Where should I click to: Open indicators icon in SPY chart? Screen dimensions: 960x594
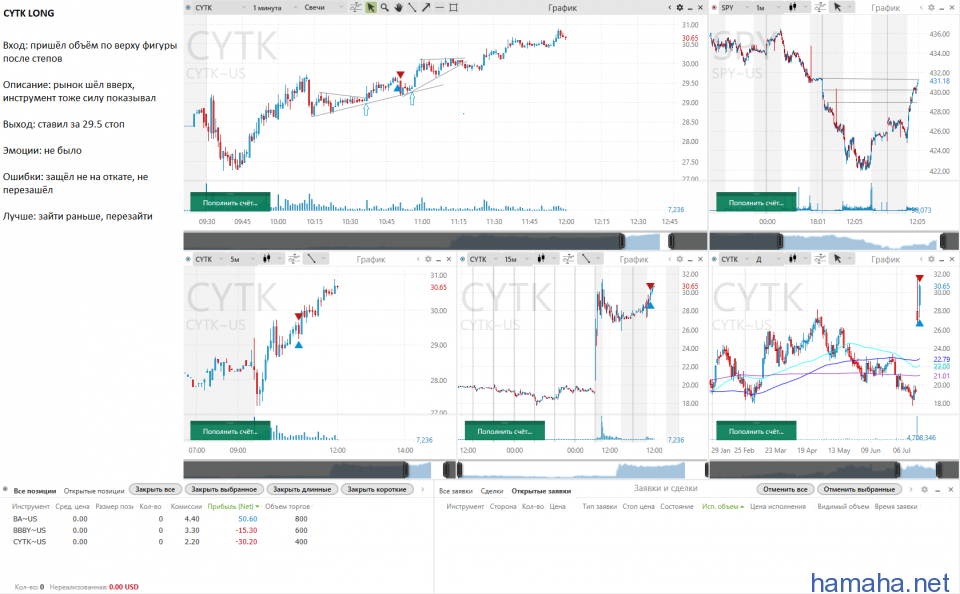(820, 7)
